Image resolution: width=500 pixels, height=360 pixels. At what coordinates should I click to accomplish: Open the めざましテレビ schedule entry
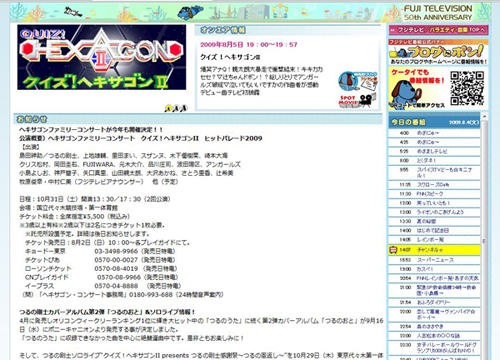click(435, 151)
